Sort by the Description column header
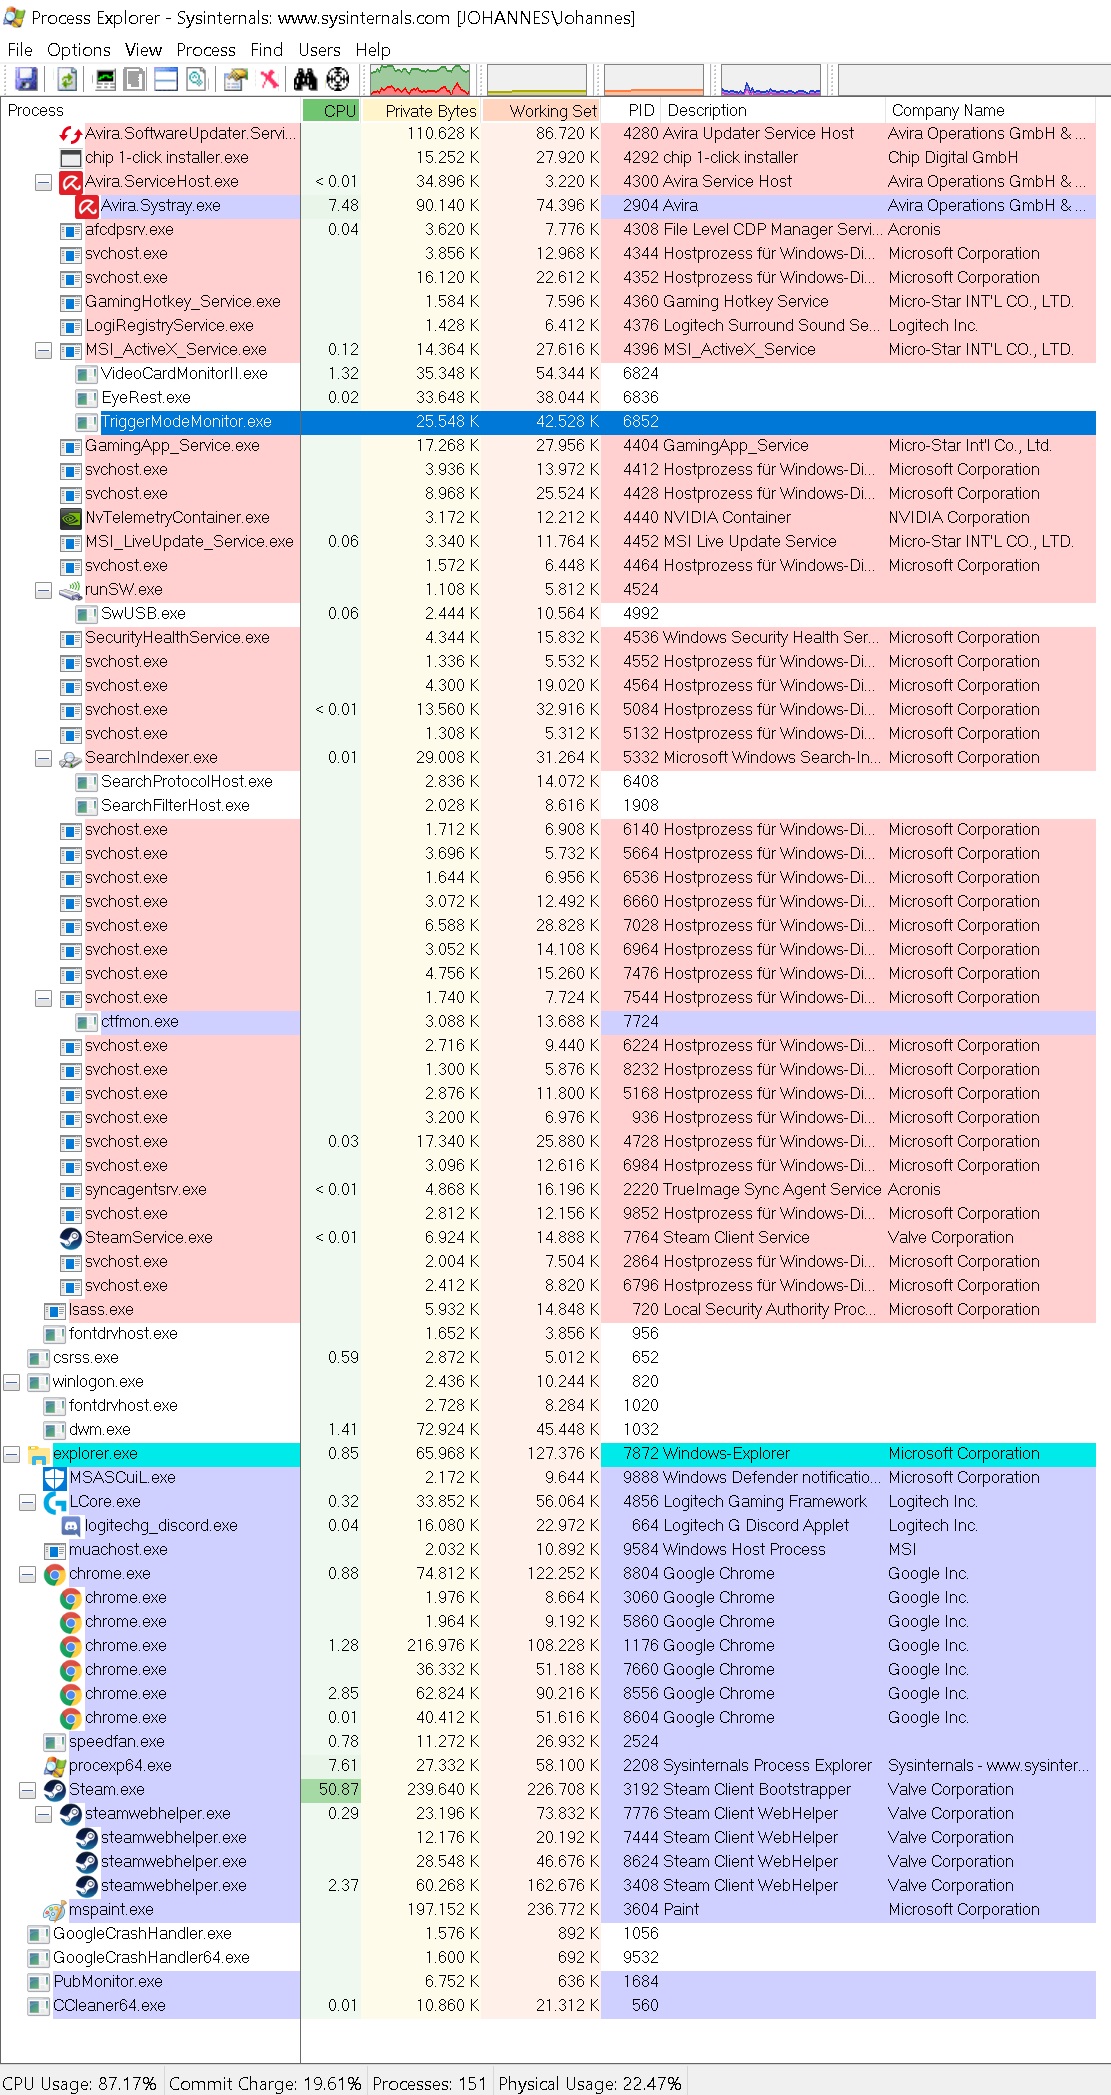The width and height of the screenshot is (1111, 2095). coord(774,110)
